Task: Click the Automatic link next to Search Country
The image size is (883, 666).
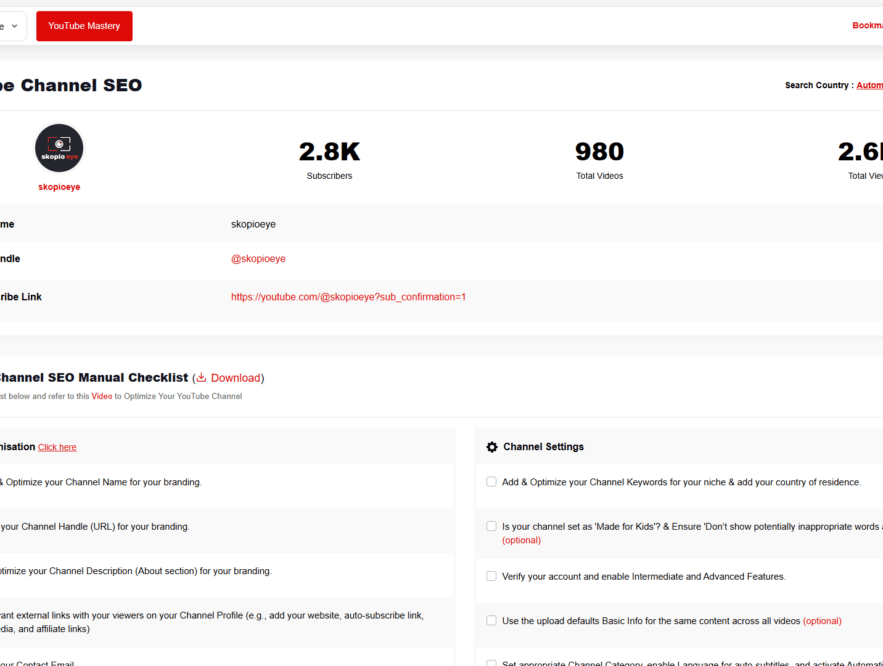Action: pyautogui.click(x=868, y=85)
